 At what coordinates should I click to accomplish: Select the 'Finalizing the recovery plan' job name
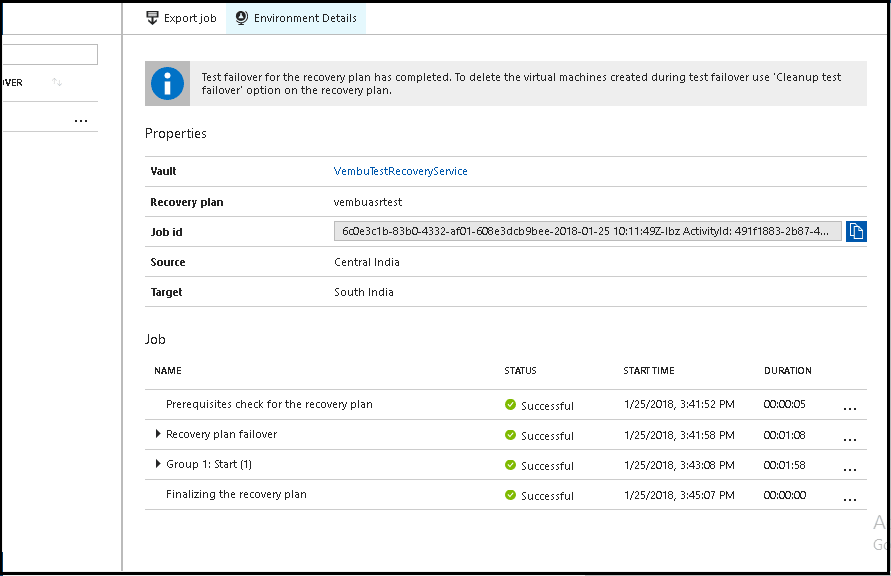(236, 494)
